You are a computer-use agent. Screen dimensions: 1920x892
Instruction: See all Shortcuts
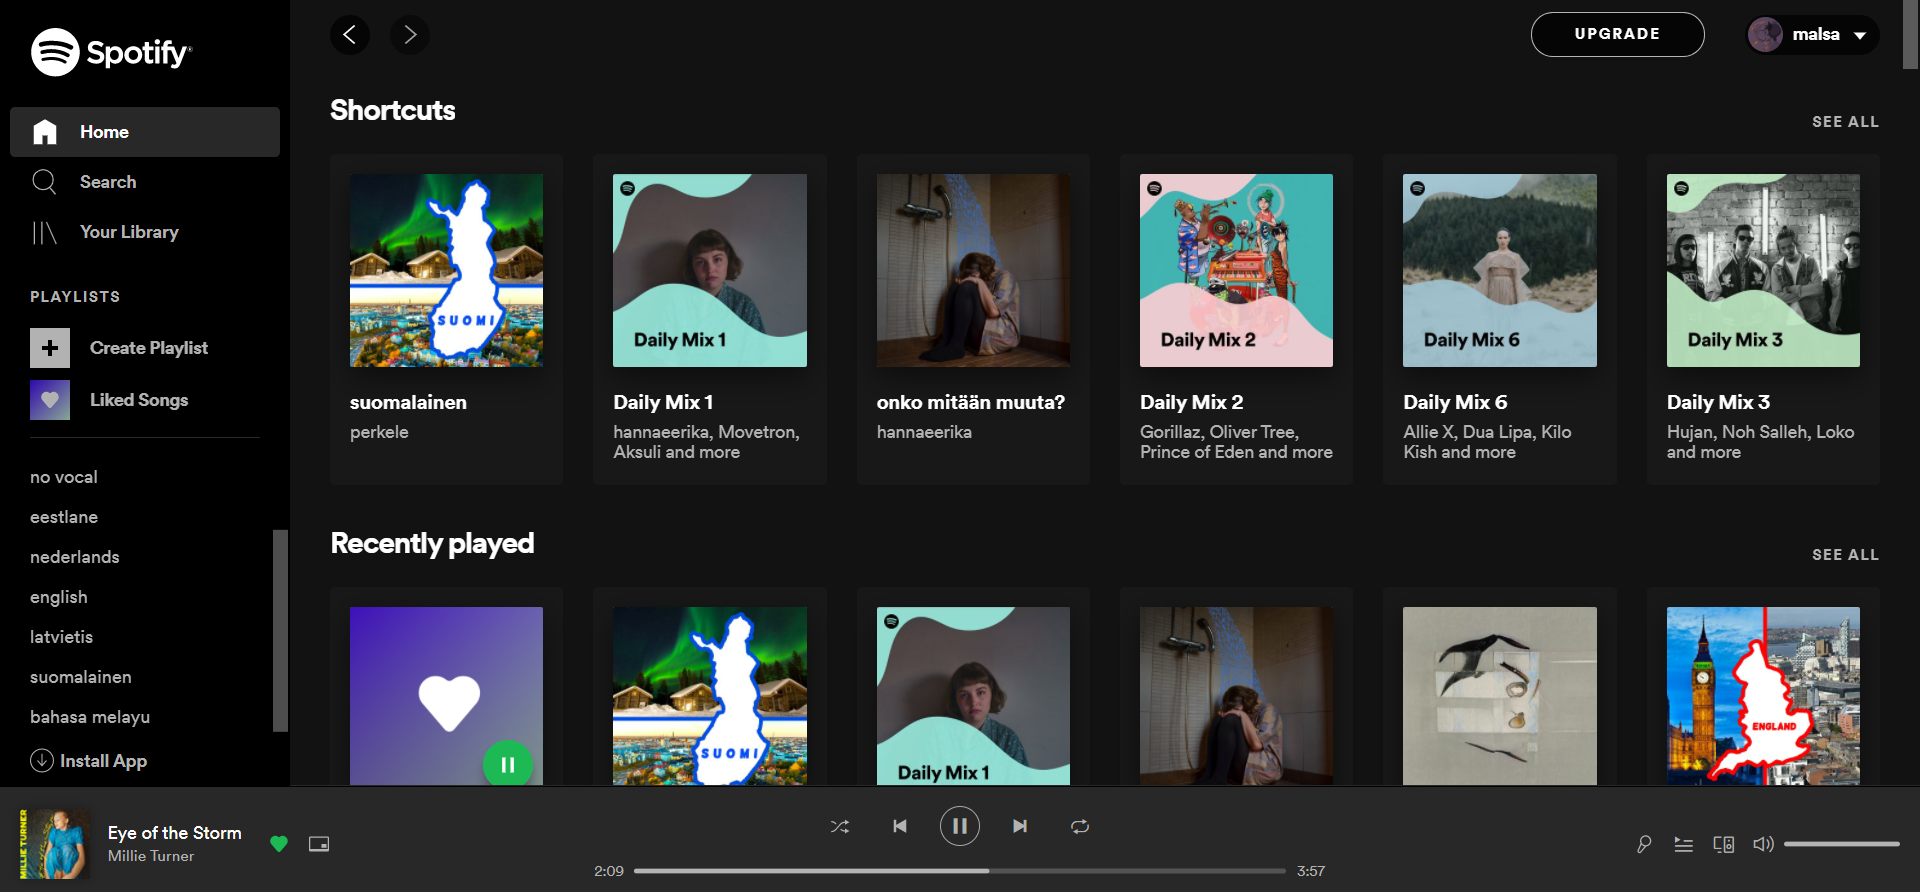(x=1845, y=122)
